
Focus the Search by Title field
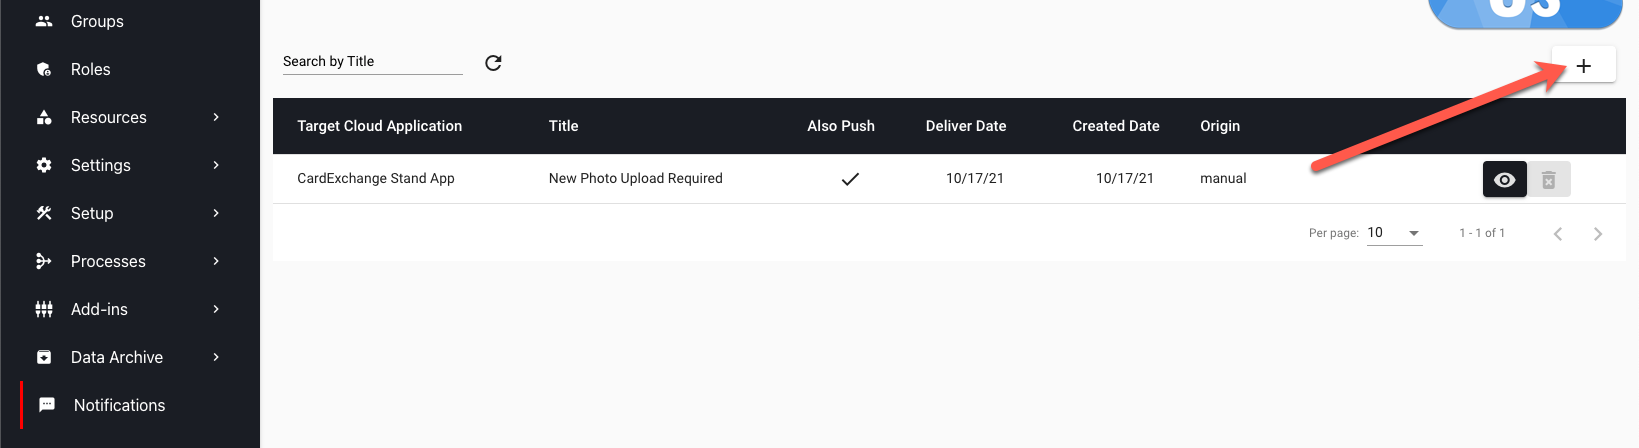pos(372,61)
